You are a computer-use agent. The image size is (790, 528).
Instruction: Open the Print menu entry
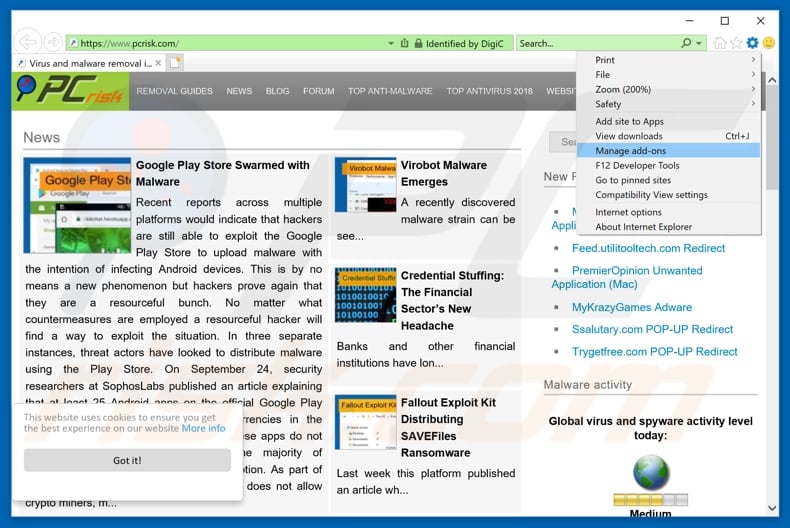(x=668, y=60)
